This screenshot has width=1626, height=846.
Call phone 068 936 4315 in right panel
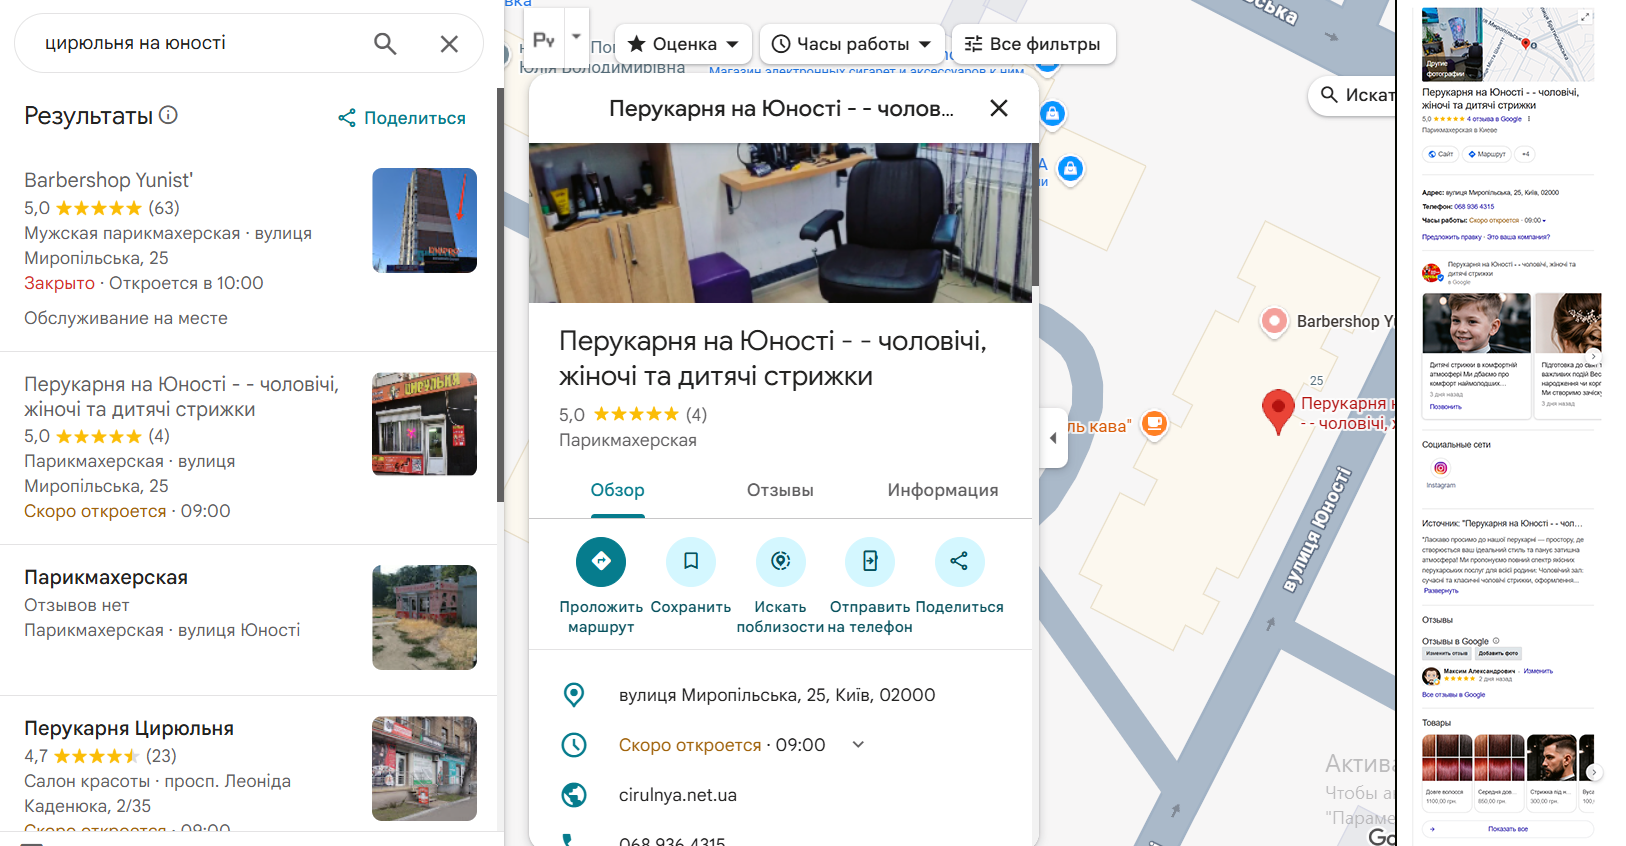1474,207
